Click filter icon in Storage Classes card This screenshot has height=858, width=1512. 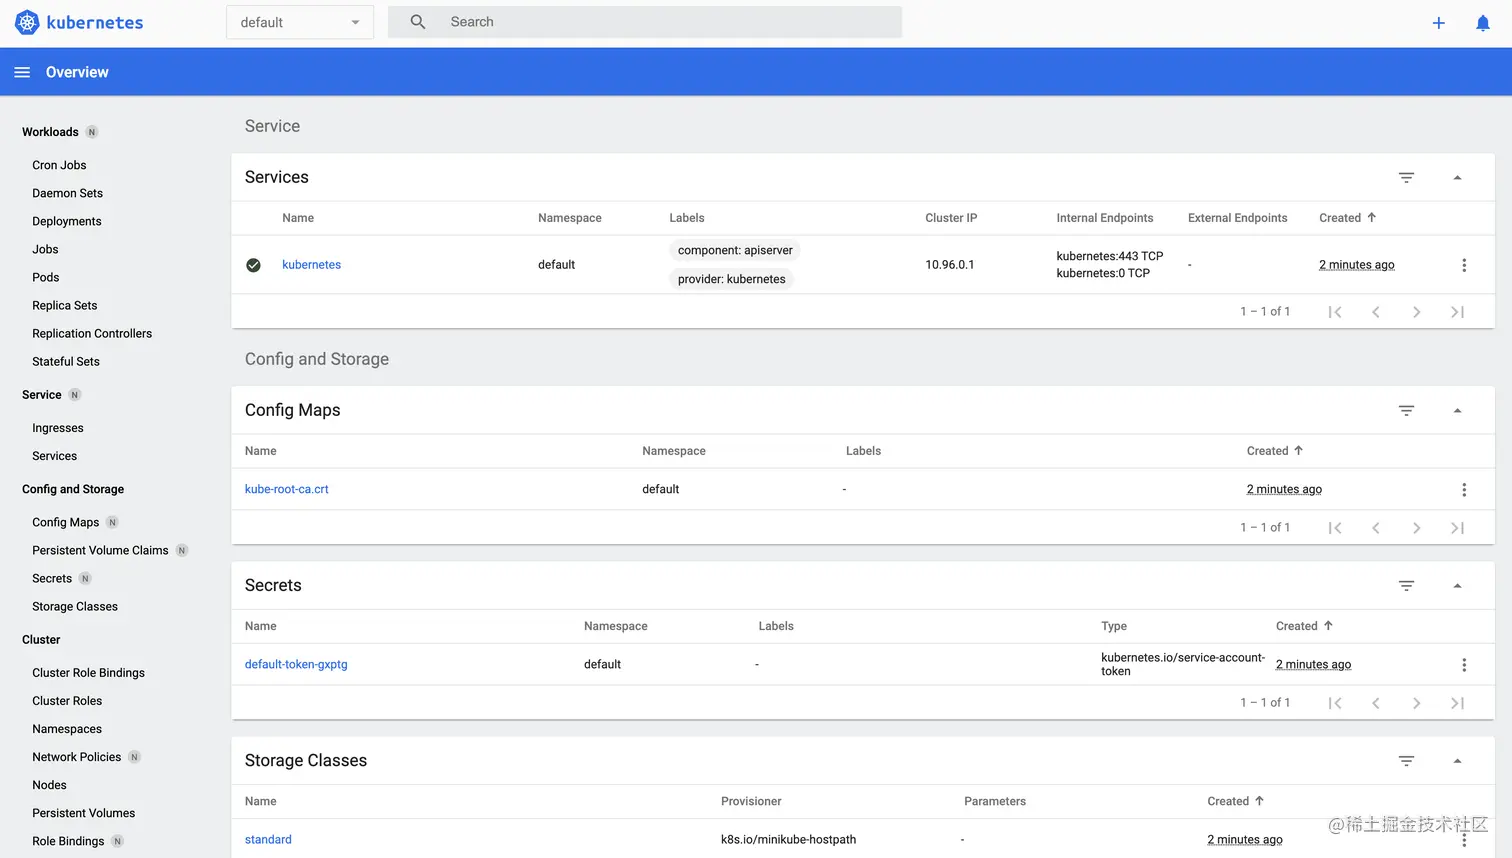[1406, 761]
